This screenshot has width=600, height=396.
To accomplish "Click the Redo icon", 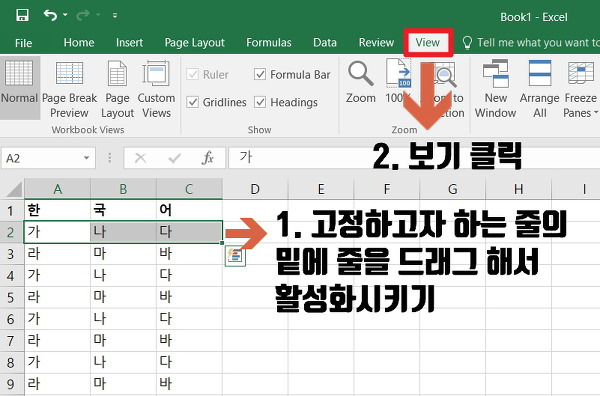I will tap(83, 15).
